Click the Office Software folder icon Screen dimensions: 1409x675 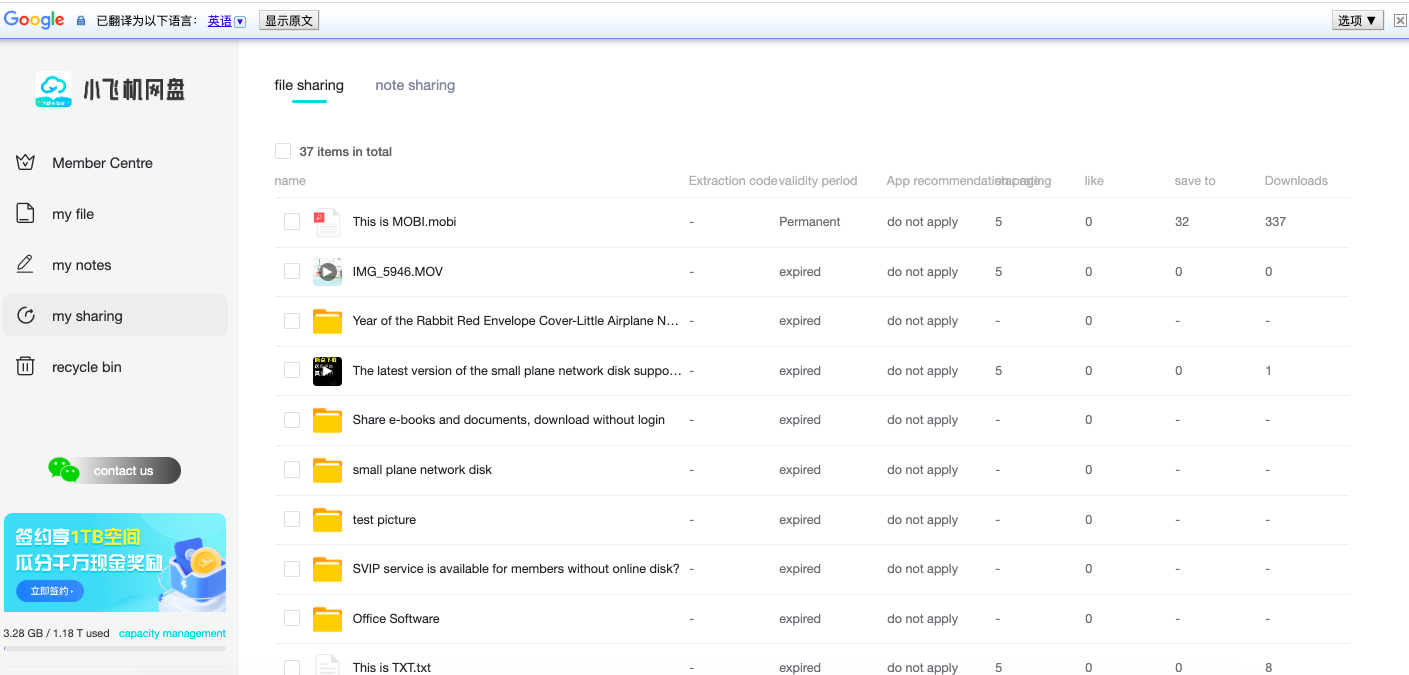pos(327,619)
